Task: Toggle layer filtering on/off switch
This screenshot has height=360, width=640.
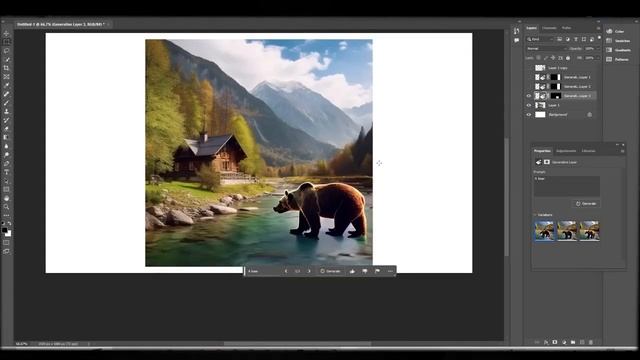Action: point(599,38)
